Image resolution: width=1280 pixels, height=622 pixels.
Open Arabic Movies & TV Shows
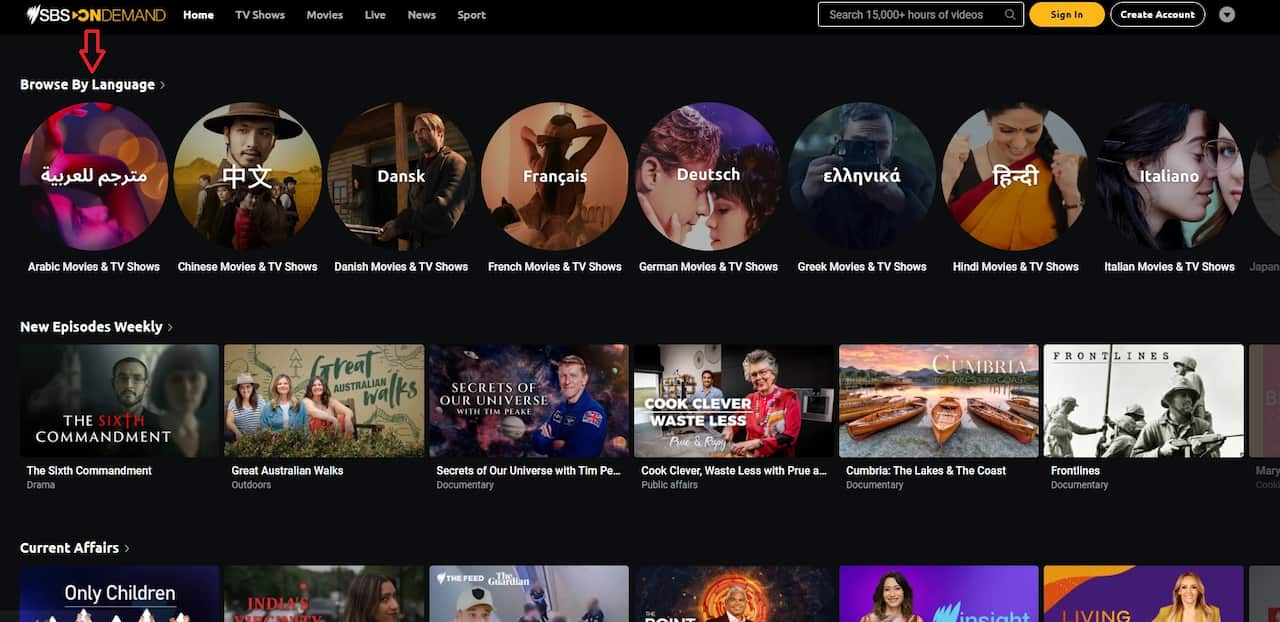(x=93, y=175)
